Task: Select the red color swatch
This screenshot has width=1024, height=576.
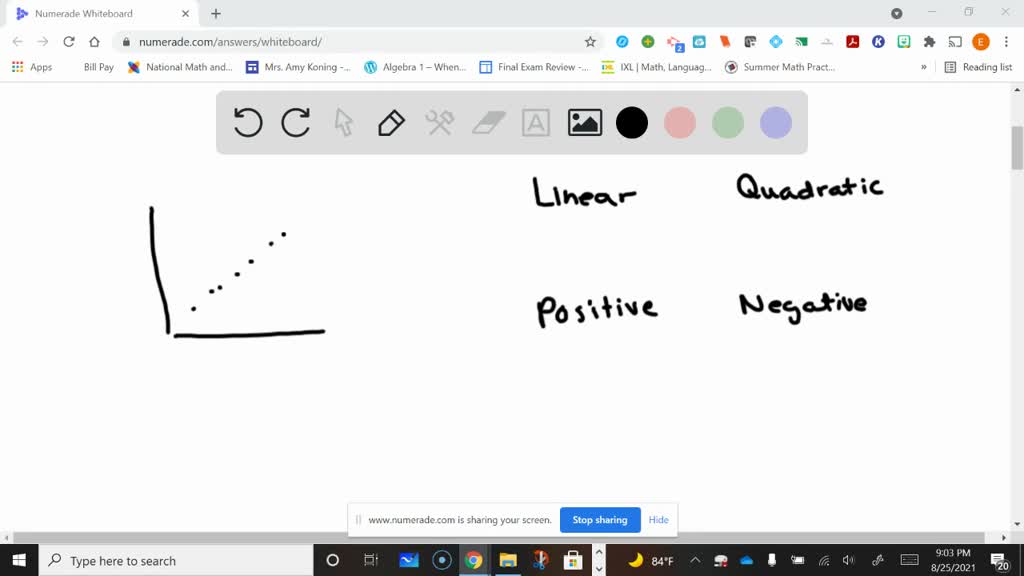Action: (x=680, y=122)
